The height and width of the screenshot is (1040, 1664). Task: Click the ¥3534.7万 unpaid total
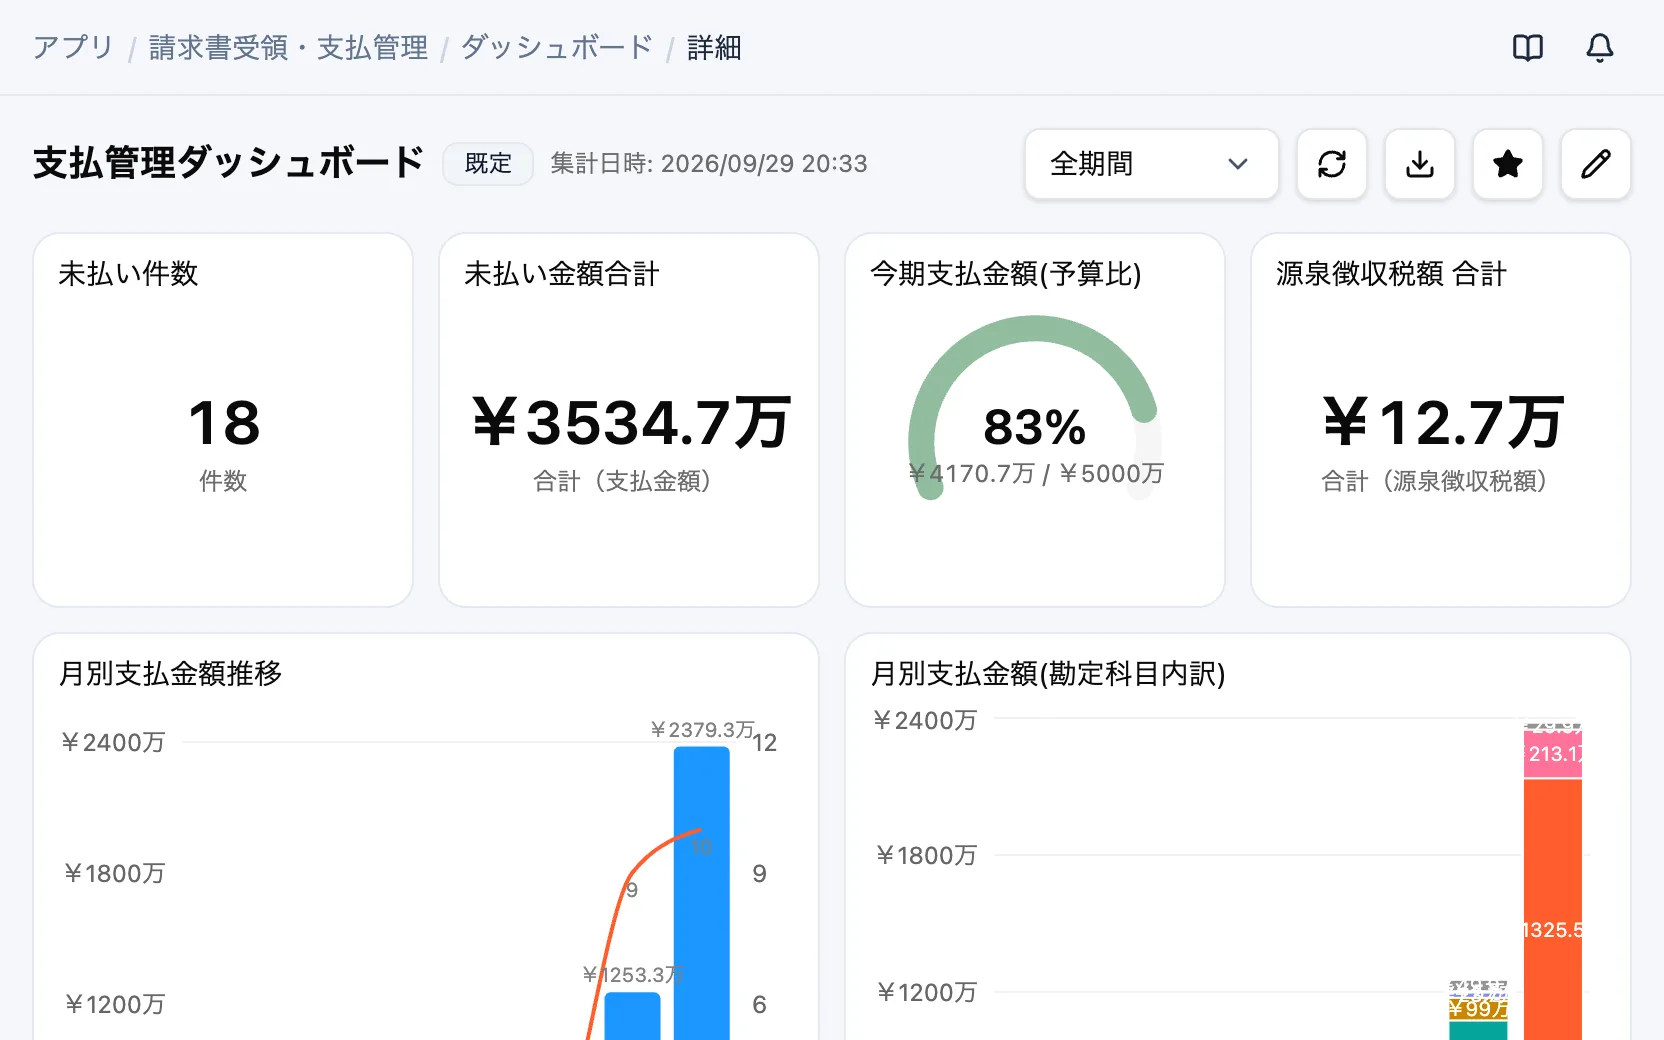pos(630,423)
